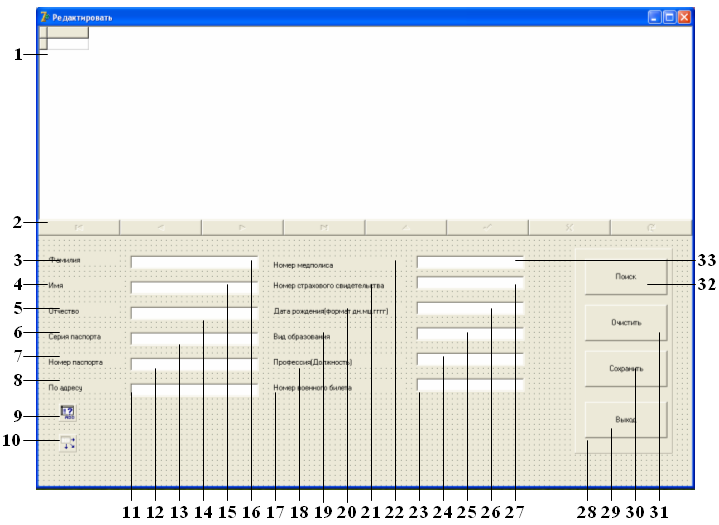Select the Фамилия label

pyautogui.click(x=64, y=260)
